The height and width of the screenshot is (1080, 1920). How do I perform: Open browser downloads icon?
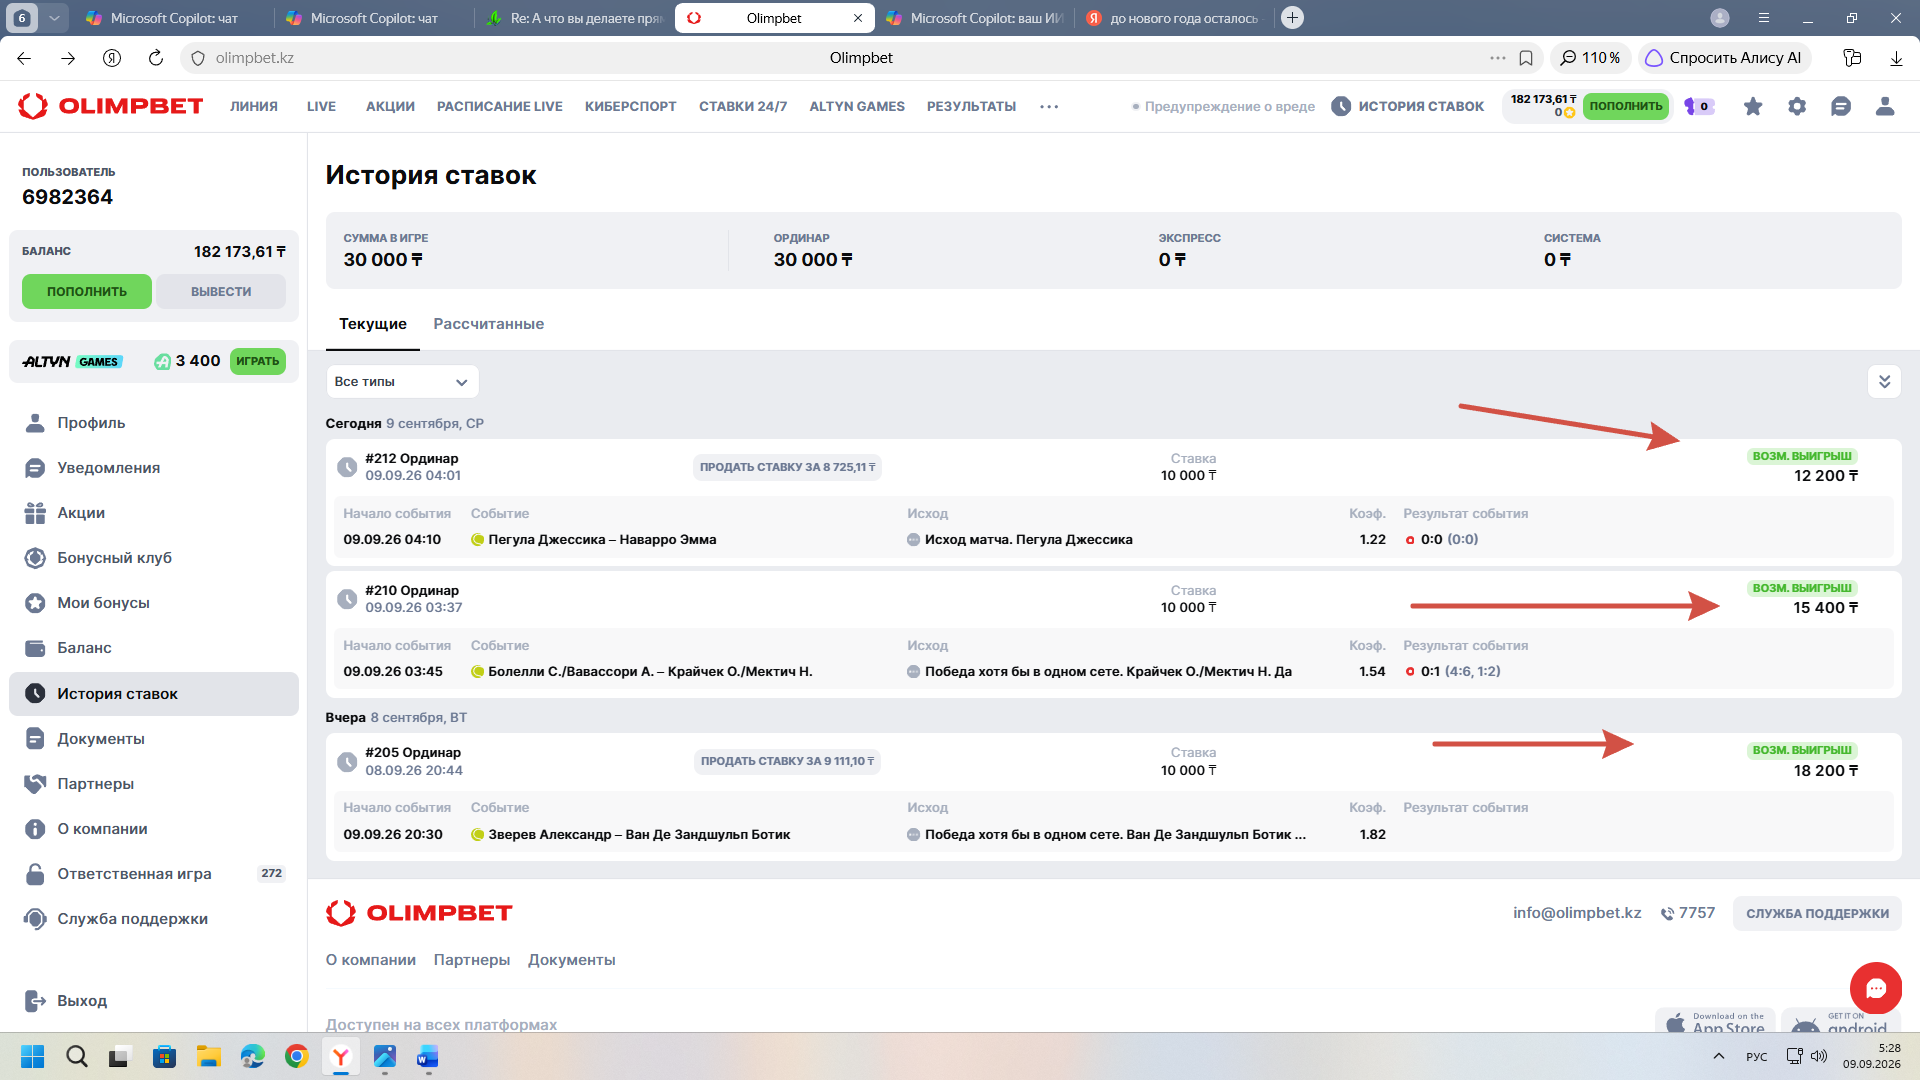1896,58
